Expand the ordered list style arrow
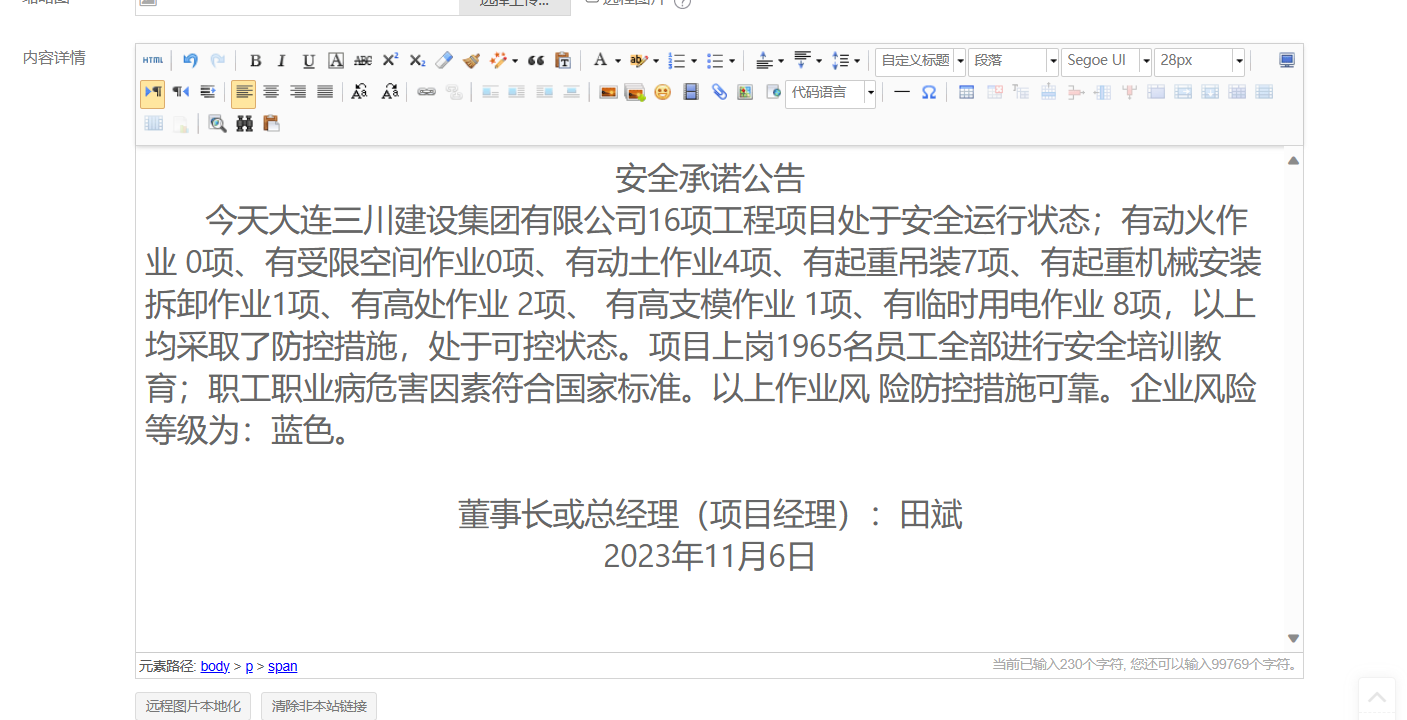The height and width of the screenshot is (720, 1407). tap(694, 61)
